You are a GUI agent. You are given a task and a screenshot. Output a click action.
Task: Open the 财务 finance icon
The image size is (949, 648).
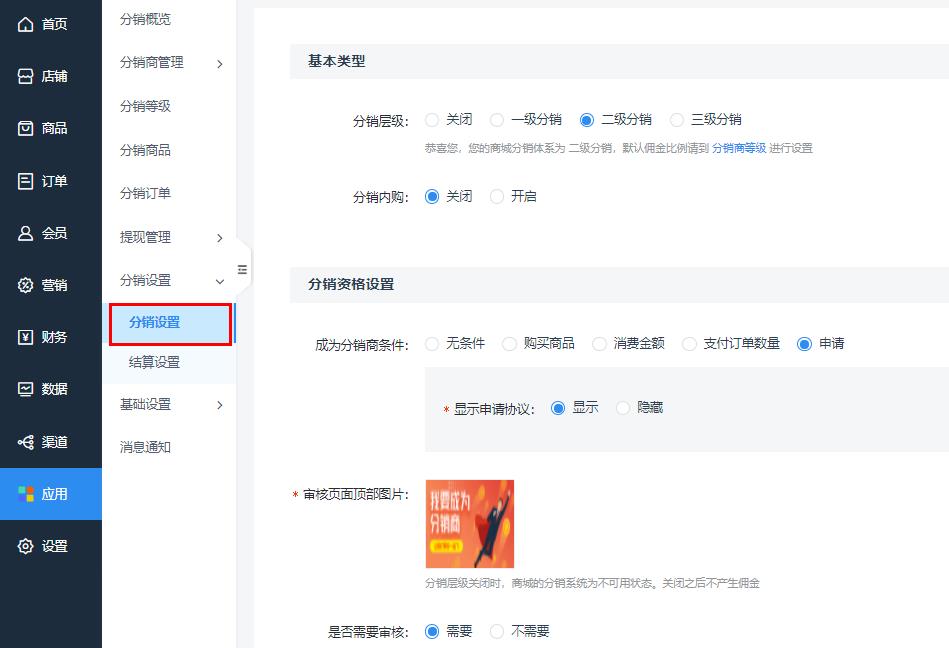pyautogui.click(x=27, y=337)
